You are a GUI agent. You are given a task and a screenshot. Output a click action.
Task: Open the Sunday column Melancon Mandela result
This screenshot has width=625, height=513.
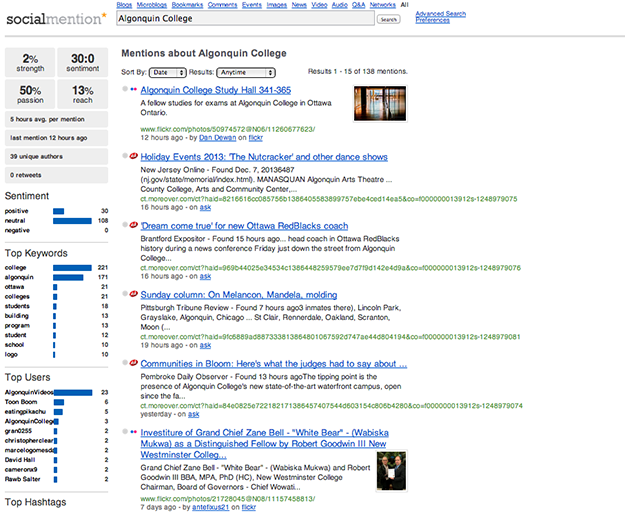click(x=239, y=295)
